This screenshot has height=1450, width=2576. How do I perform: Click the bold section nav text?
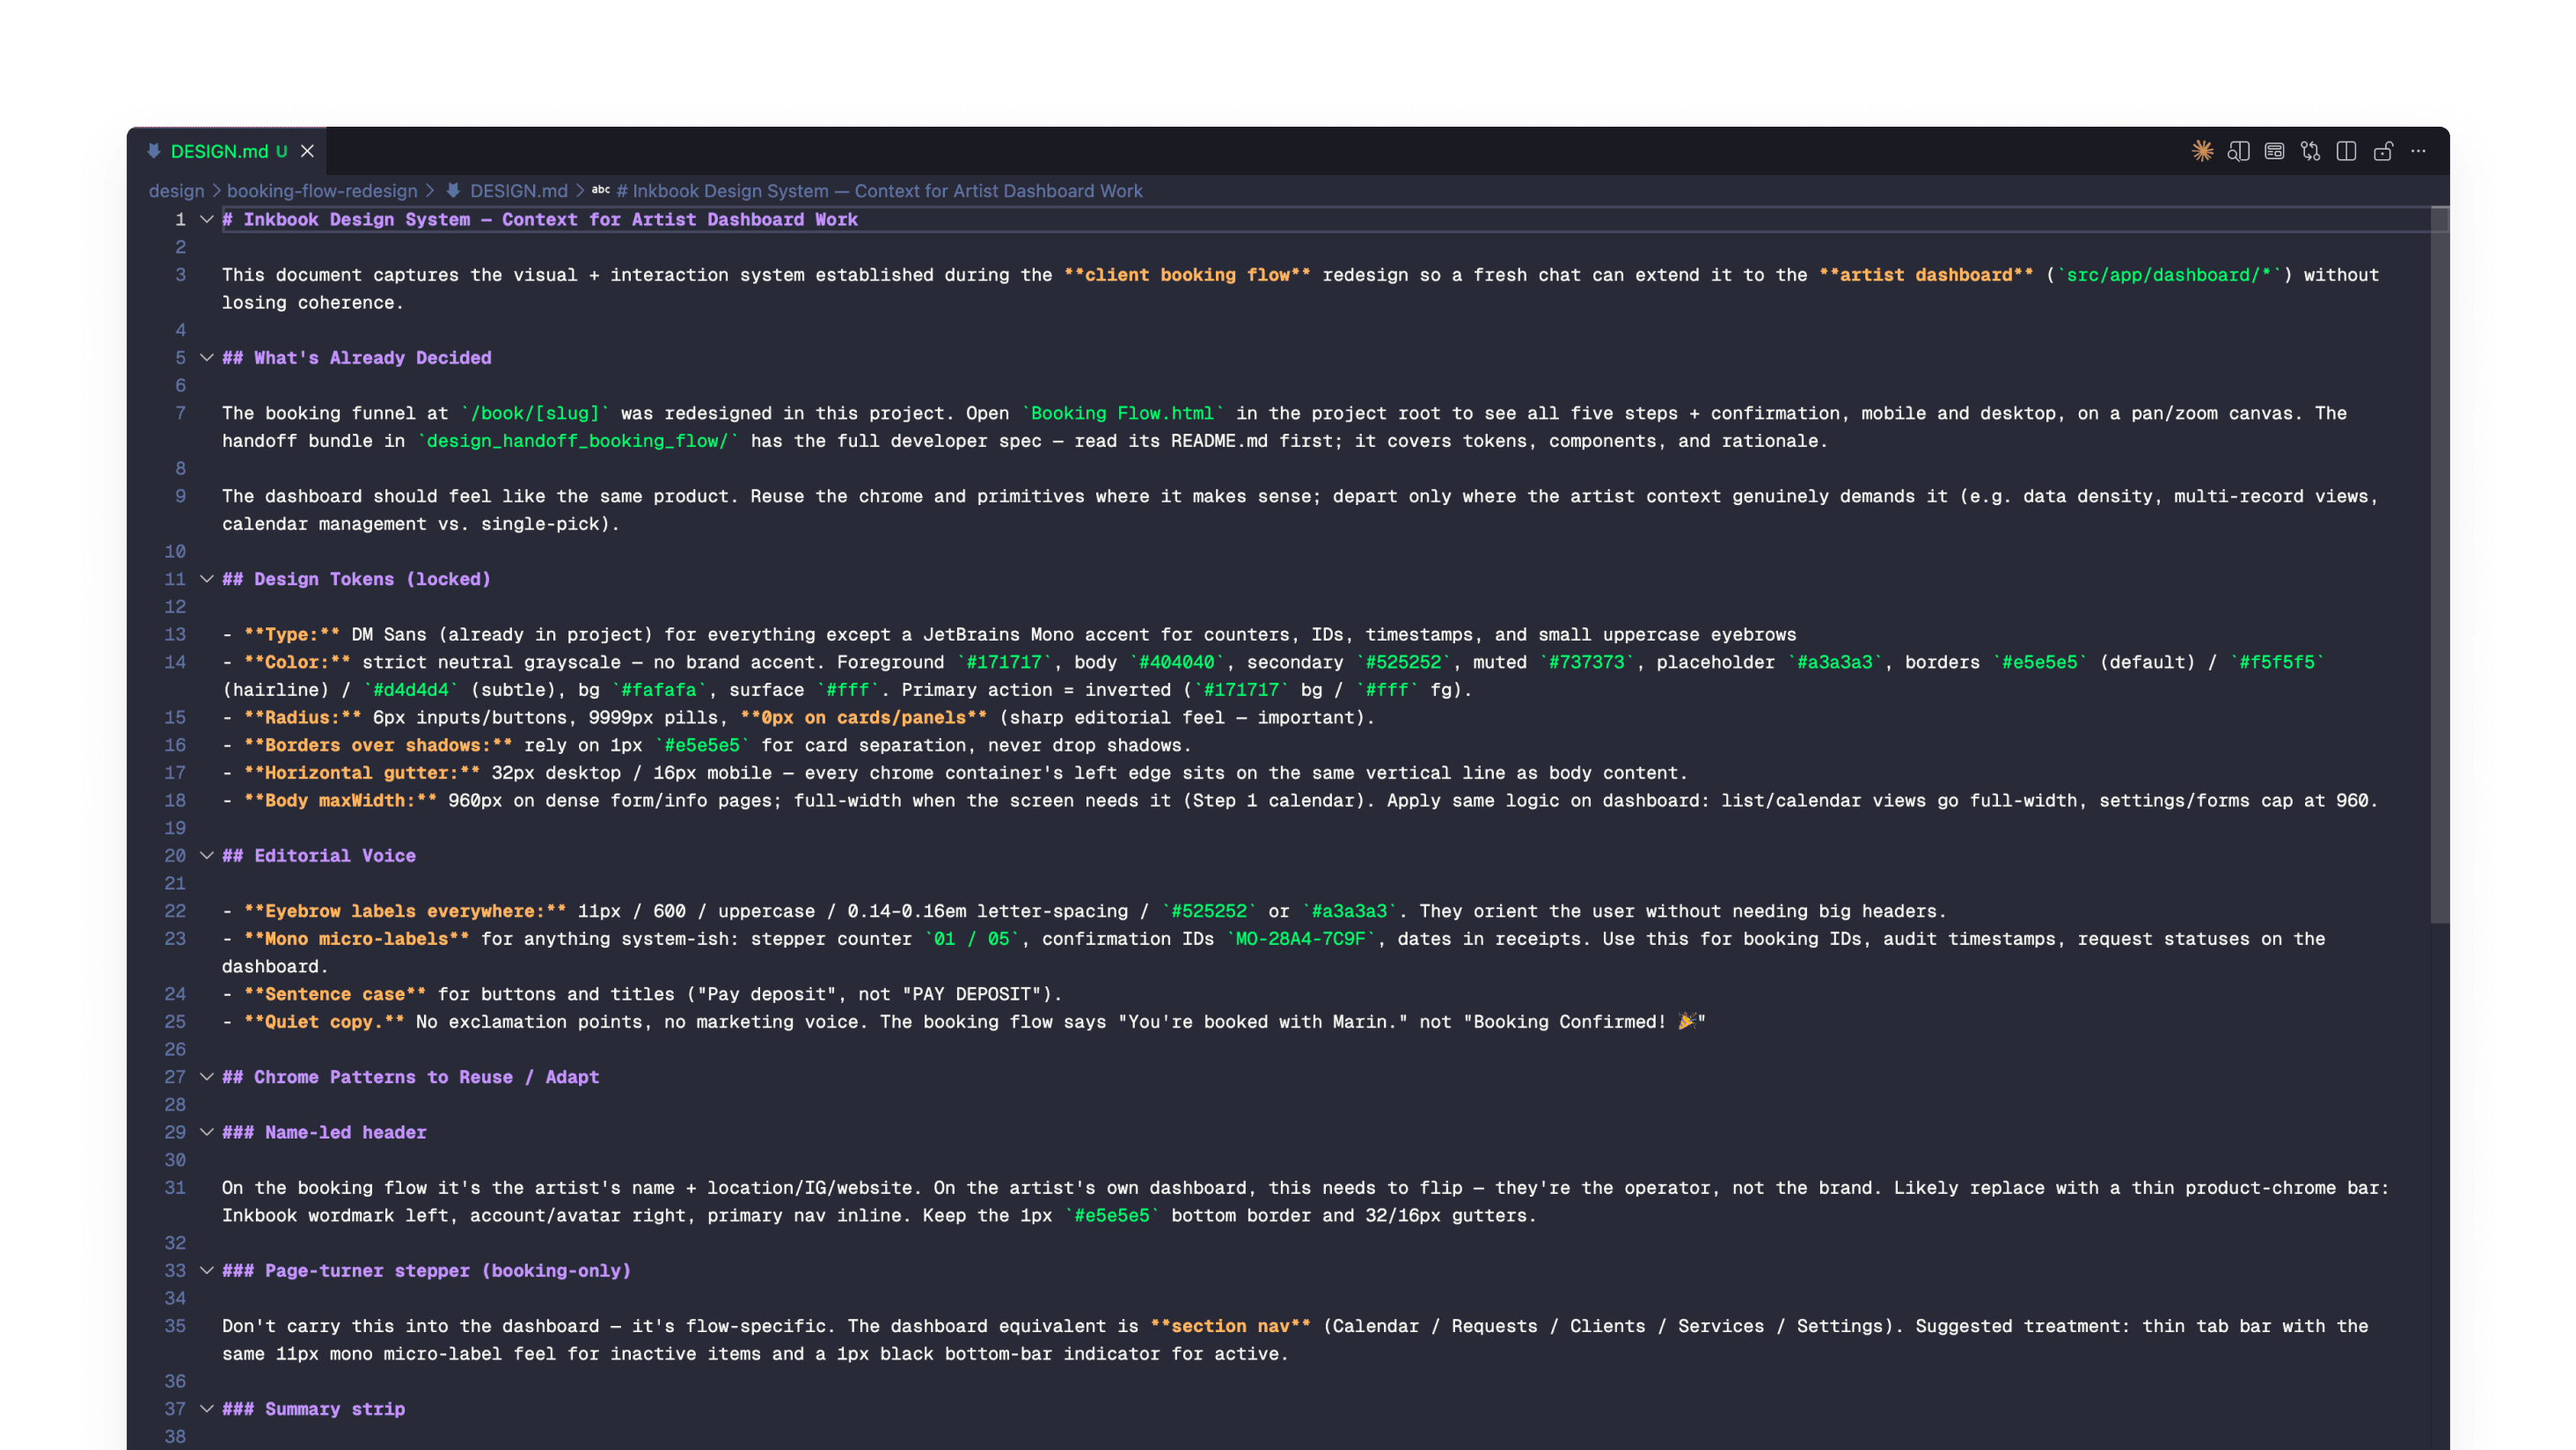(x=1230, y=1326)
